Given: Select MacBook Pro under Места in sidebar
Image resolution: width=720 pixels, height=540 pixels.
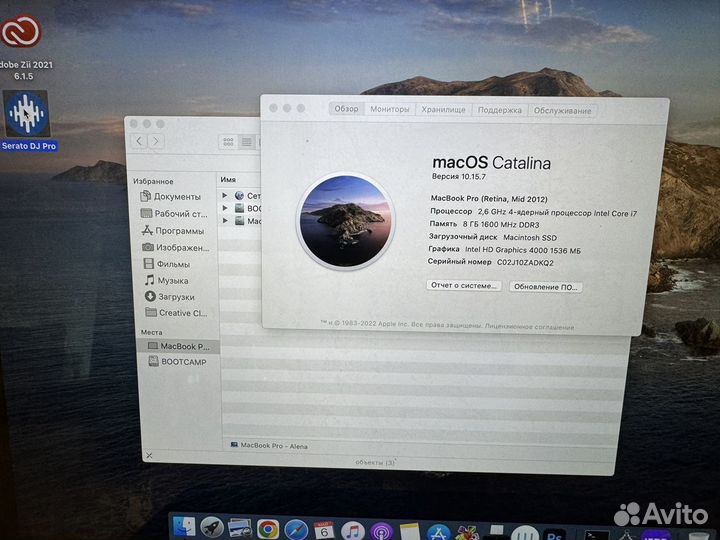Looking at the screenshot, I should pos(179,346).
